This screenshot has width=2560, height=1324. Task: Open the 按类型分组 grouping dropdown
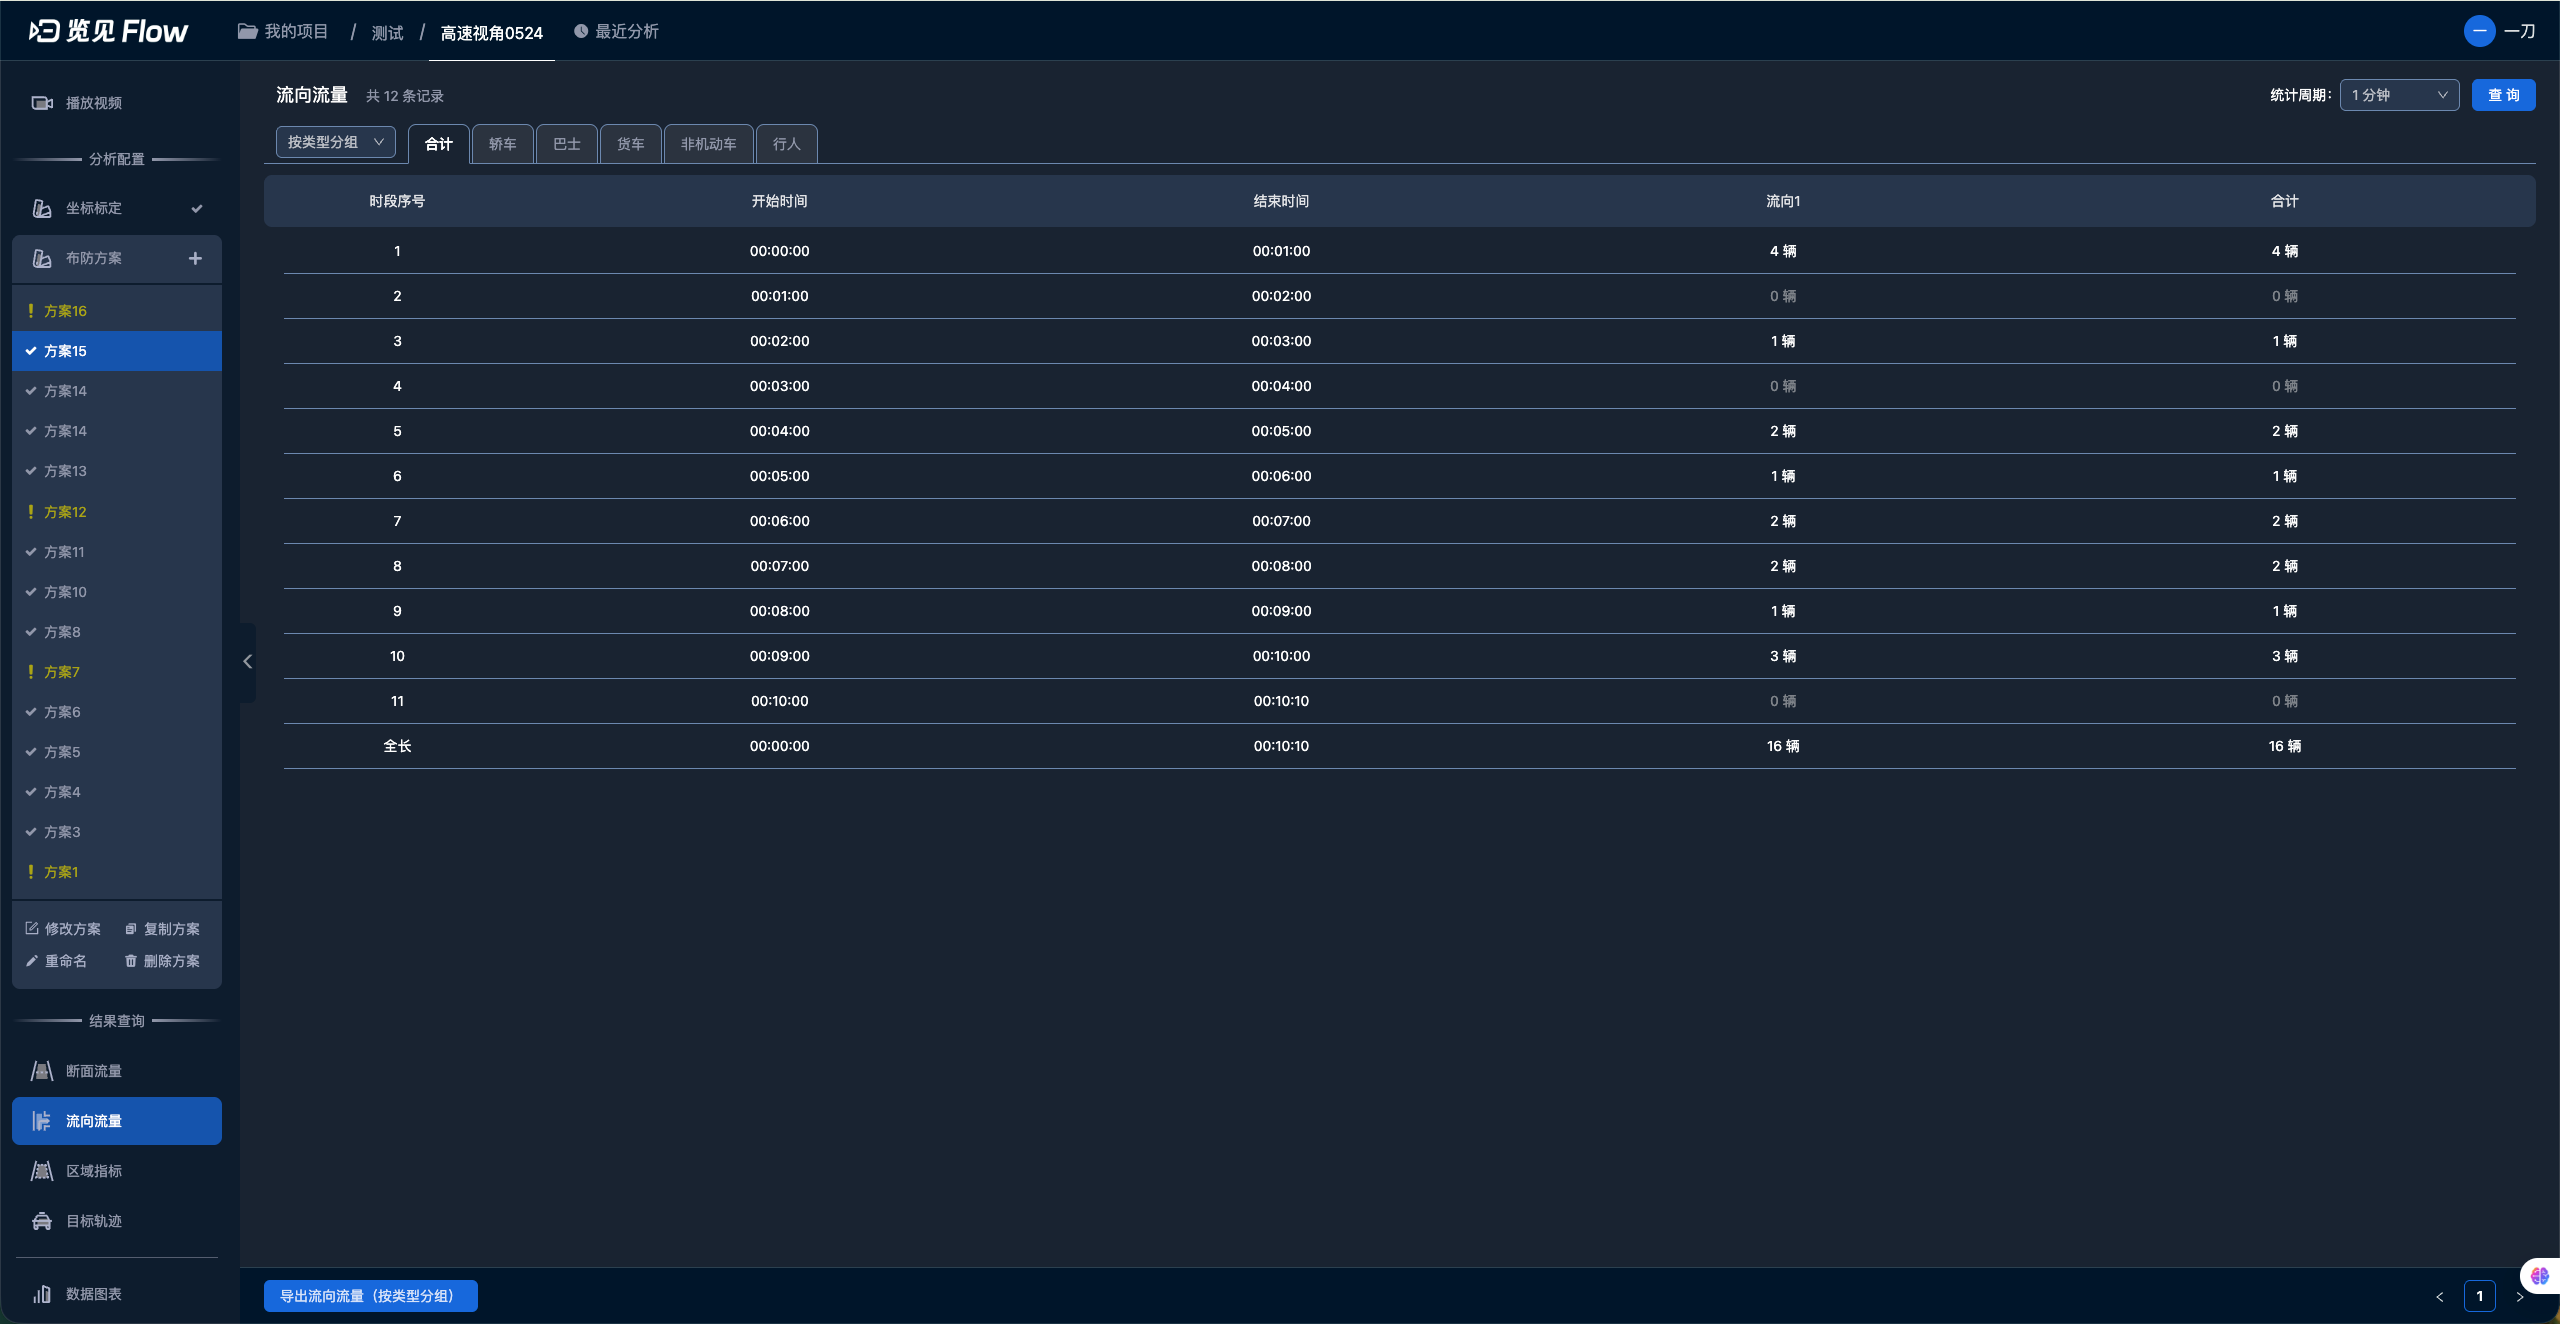pos(335,142)
